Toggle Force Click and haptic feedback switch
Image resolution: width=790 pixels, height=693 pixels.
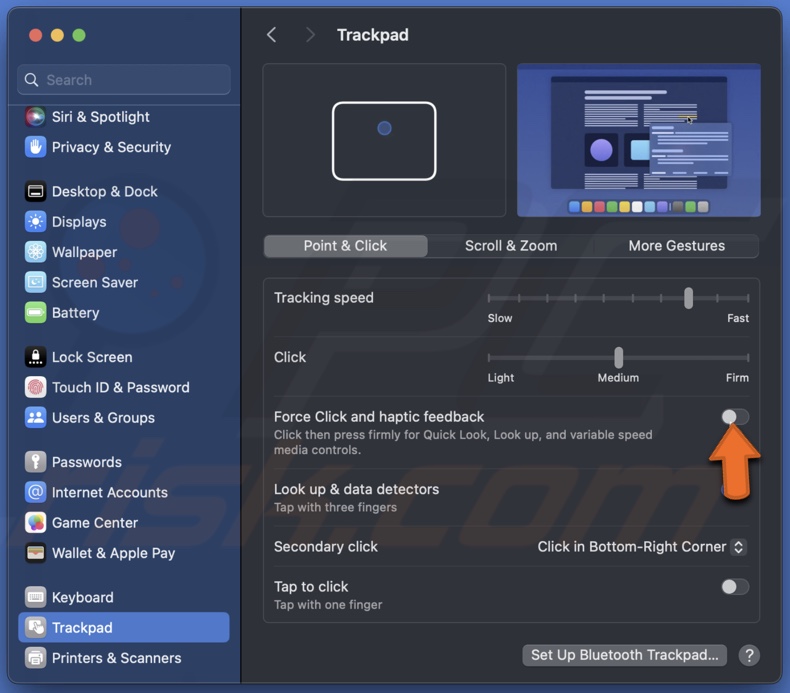tap(735, 417)
